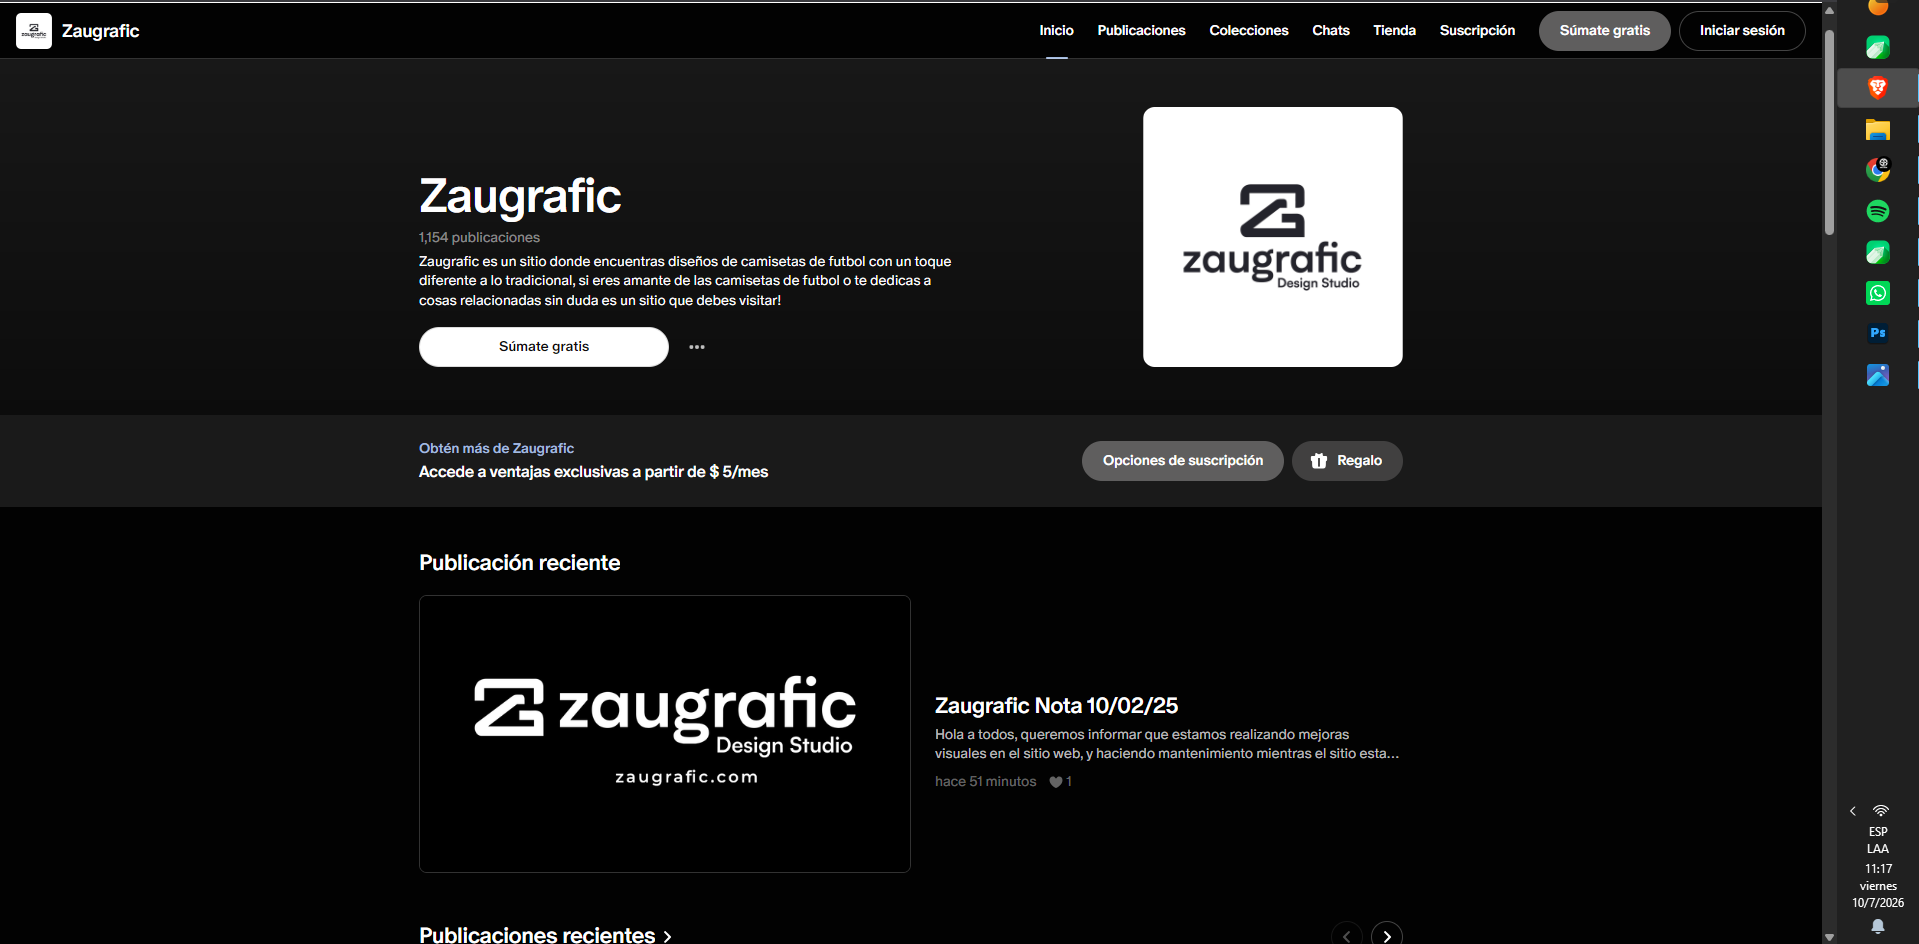Click the scrollbar up arrow
1919x944 pixels.
tap(1829, 10)
